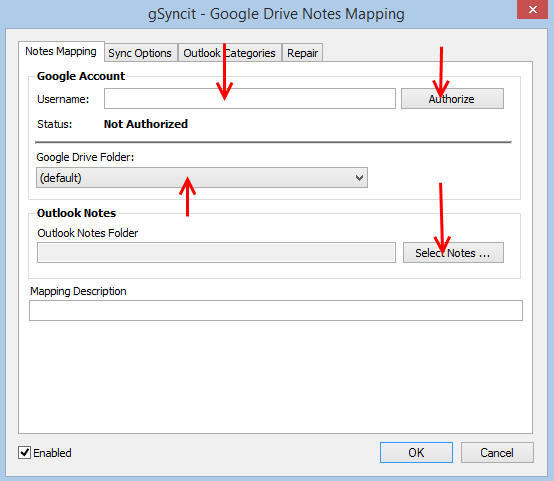The width and height of the screenshot is (554, 481).
Task: Open the Outlook Categories tab
Action: coord(229,53)
